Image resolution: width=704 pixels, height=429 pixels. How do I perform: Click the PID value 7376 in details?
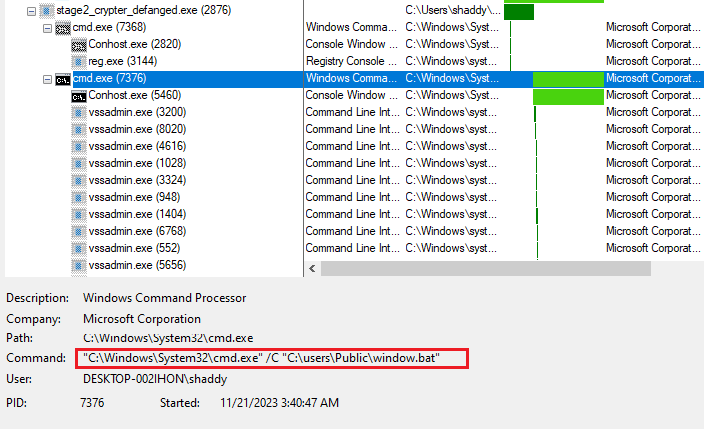(x=92, y=403)
